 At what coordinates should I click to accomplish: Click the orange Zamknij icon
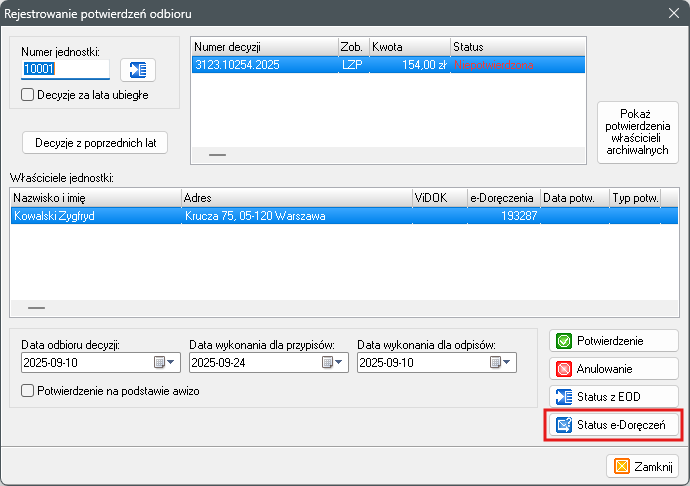[621, 466]
